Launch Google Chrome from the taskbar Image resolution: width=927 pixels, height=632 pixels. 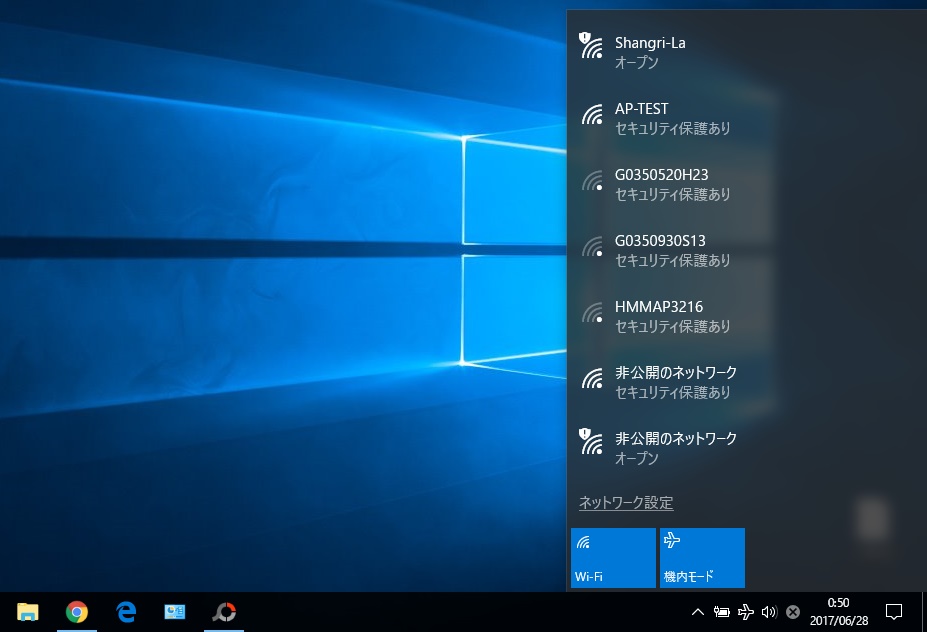[x=77, y=612]
